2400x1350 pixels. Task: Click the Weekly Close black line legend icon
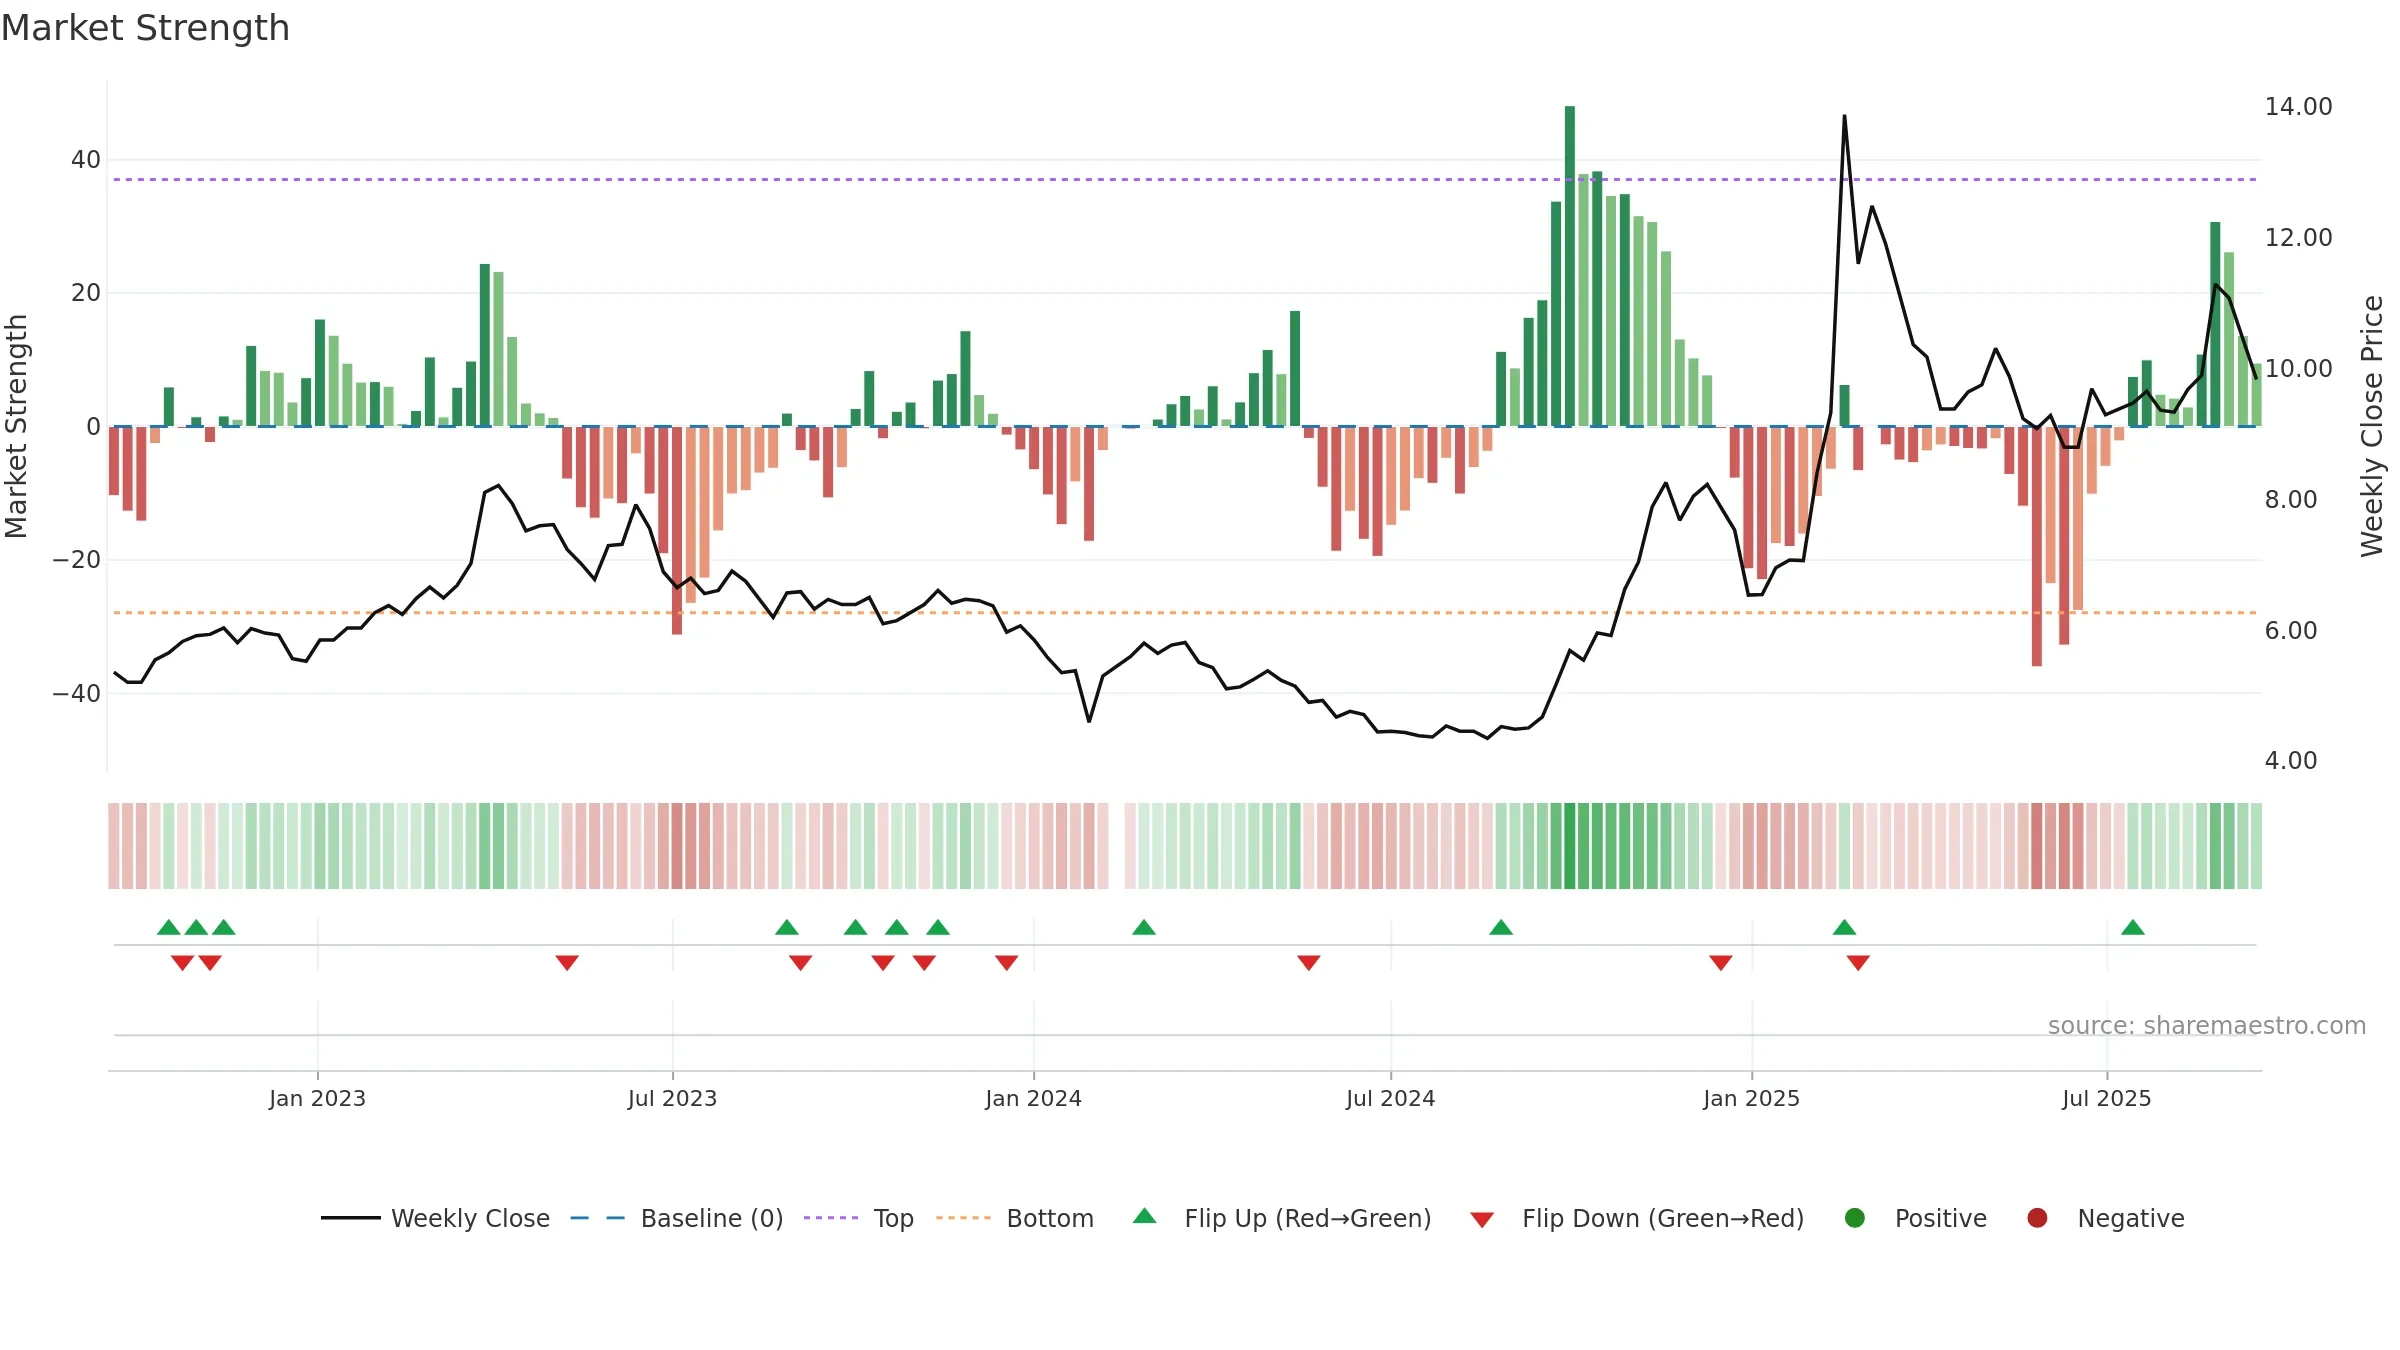351,1218
